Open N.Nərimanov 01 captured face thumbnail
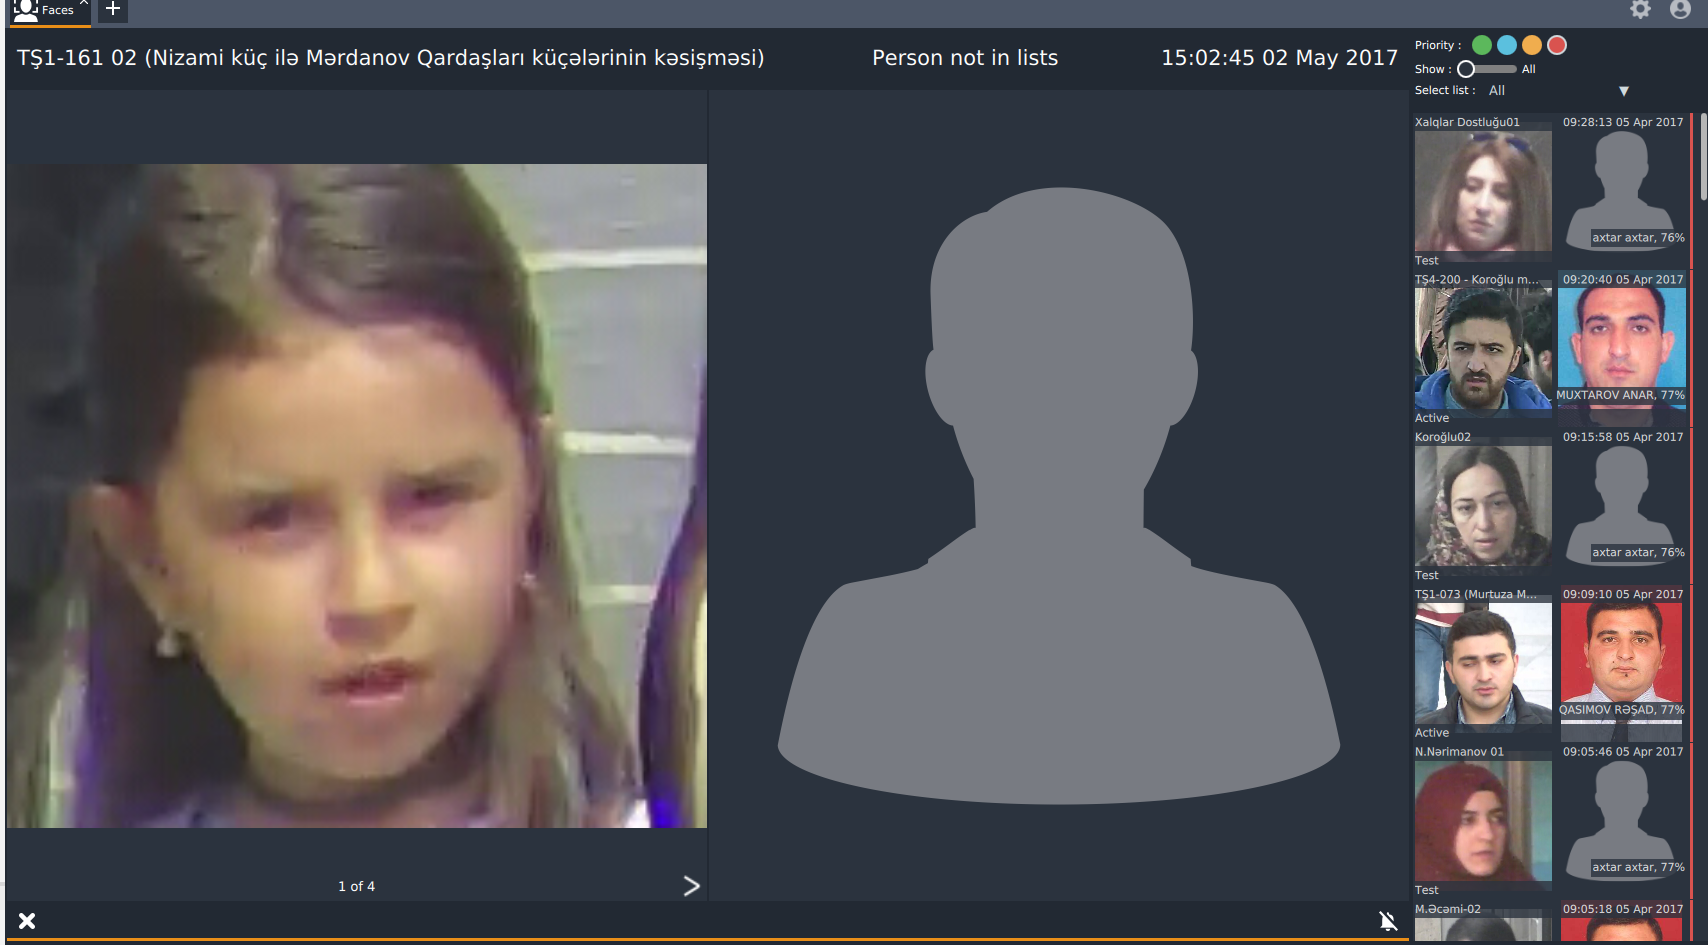1708x945 pixels. tap(1483, 821)
